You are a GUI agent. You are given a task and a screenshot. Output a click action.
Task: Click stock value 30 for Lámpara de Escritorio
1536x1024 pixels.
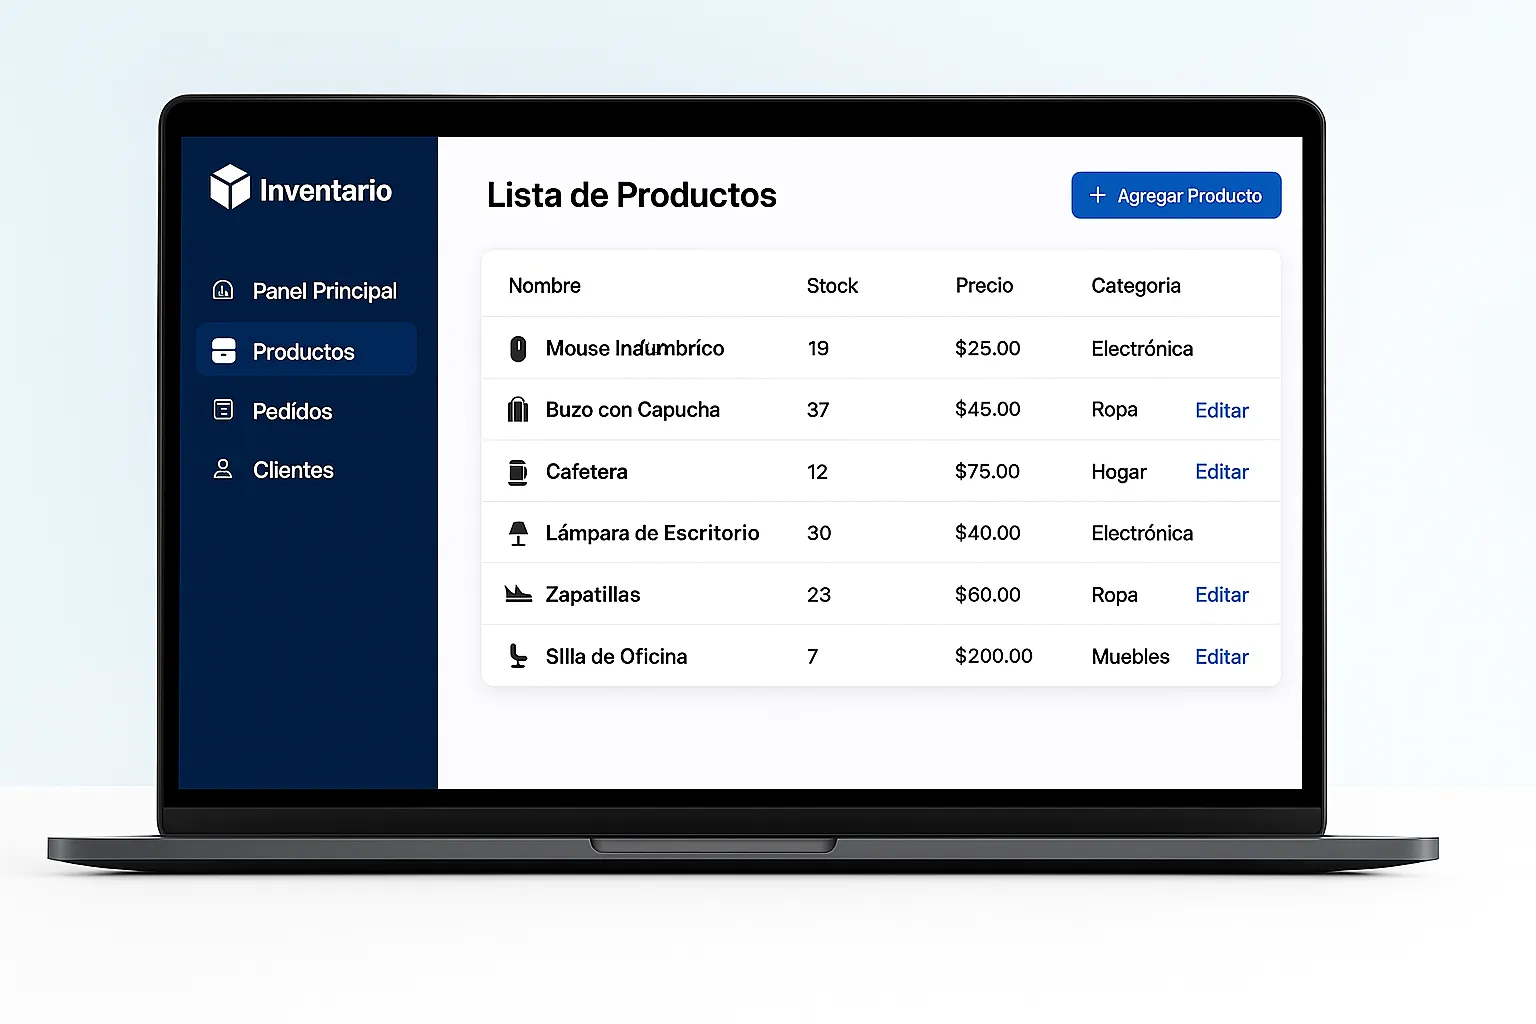point(819,533)
